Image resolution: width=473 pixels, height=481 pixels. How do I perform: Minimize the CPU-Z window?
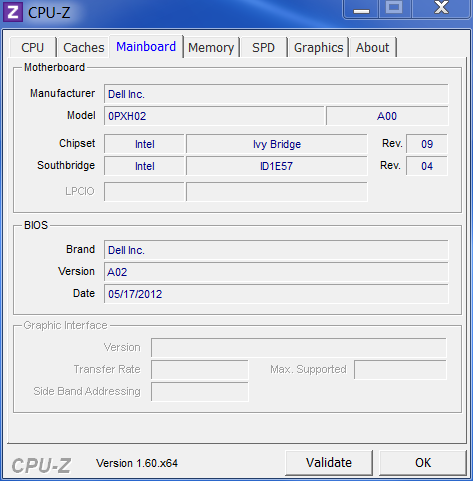click(x=361, y=9)
